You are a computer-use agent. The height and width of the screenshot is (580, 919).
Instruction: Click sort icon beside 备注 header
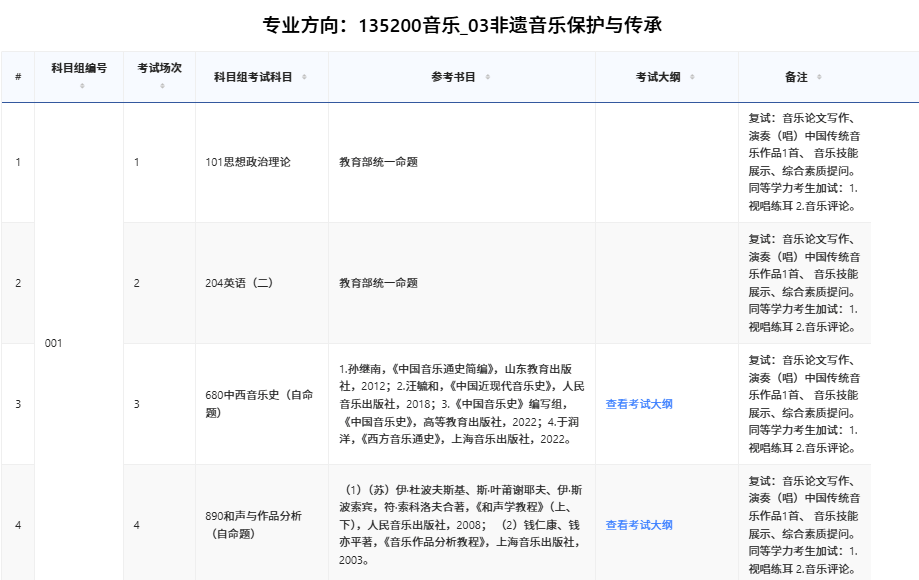click(x=819, y=77)
